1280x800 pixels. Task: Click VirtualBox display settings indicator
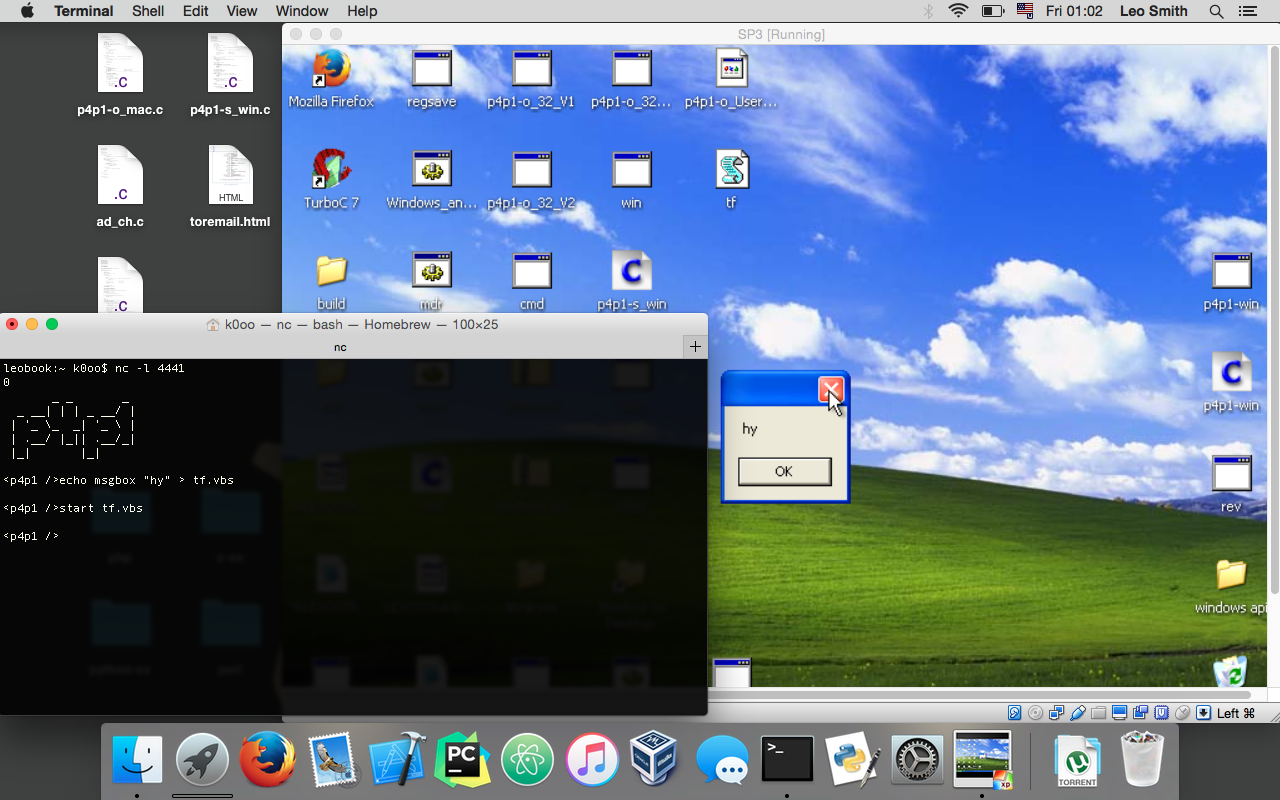(x=1119, y=713)
